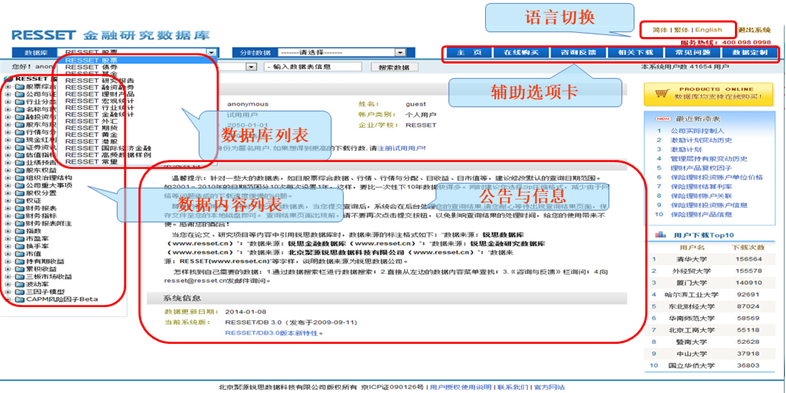
Task: Click the NEW badge beside 最近新添表
Action: [663, 119]
